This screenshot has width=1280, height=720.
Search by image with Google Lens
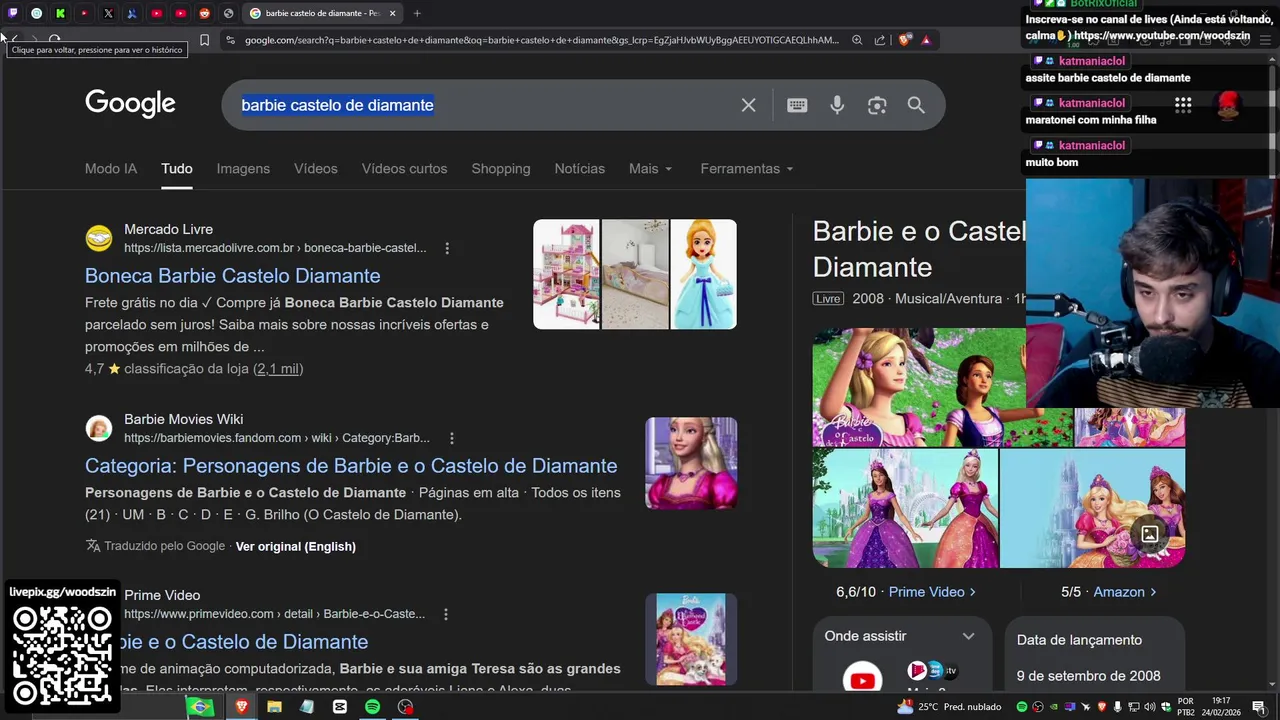pos(877,105)
